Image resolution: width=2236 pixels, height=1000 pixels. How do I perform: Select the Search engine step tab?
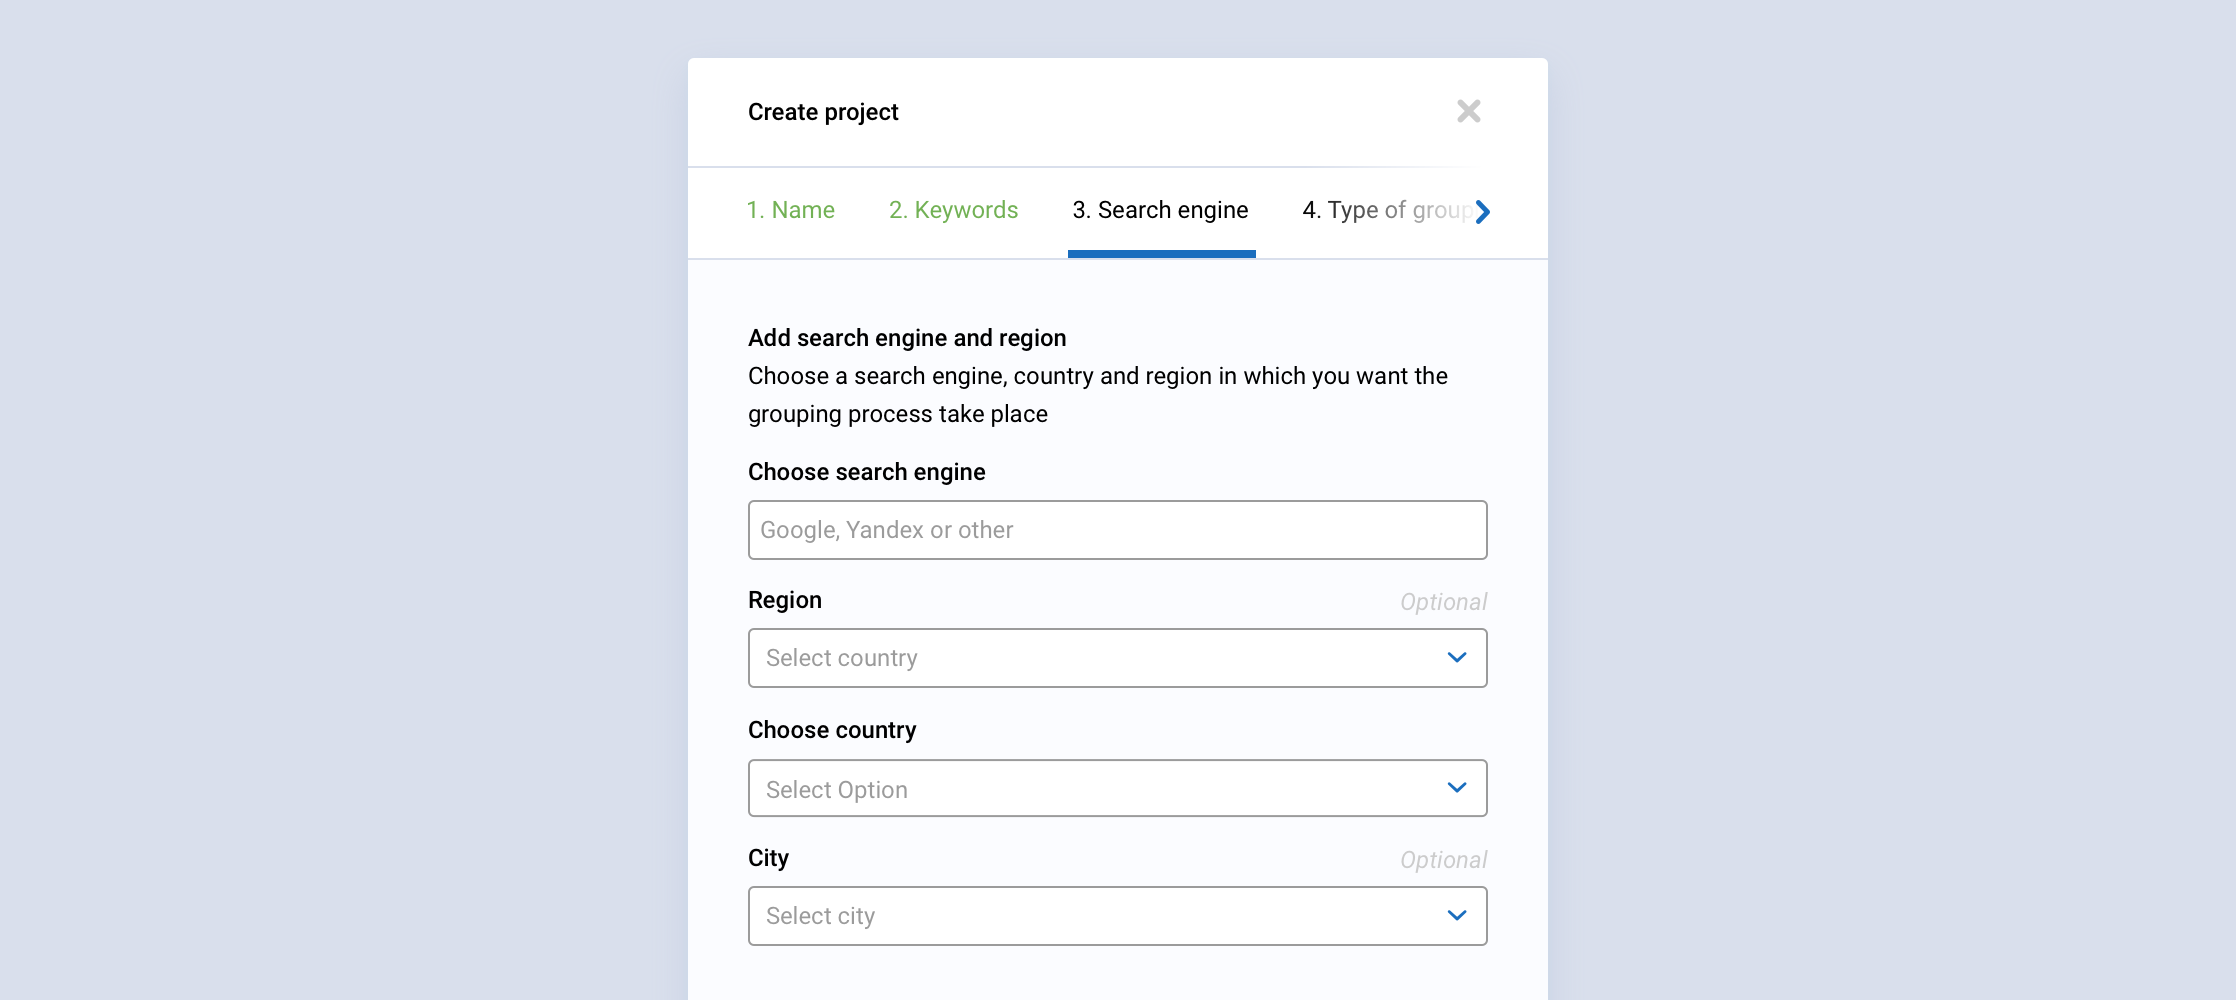pos(1160,210)
